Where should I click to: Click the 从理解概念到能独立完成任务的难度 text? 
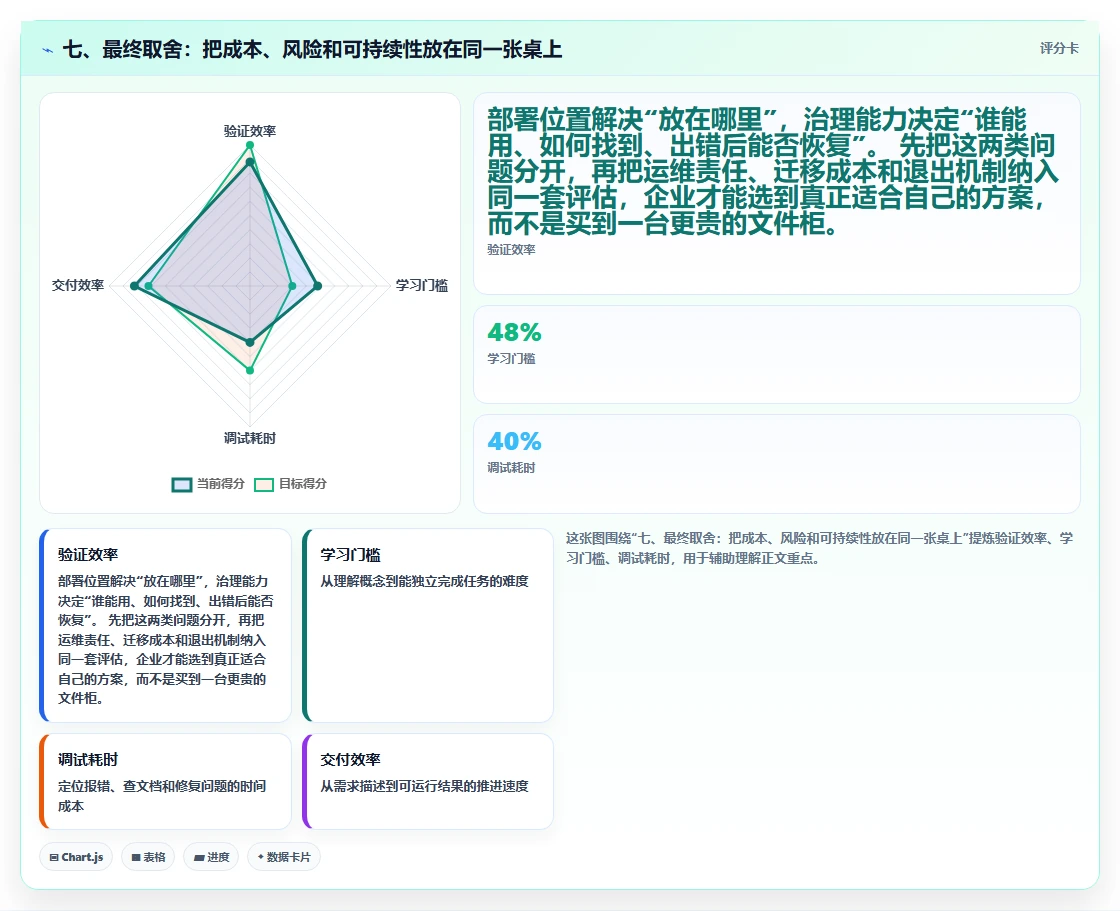[x=424, y=581]
